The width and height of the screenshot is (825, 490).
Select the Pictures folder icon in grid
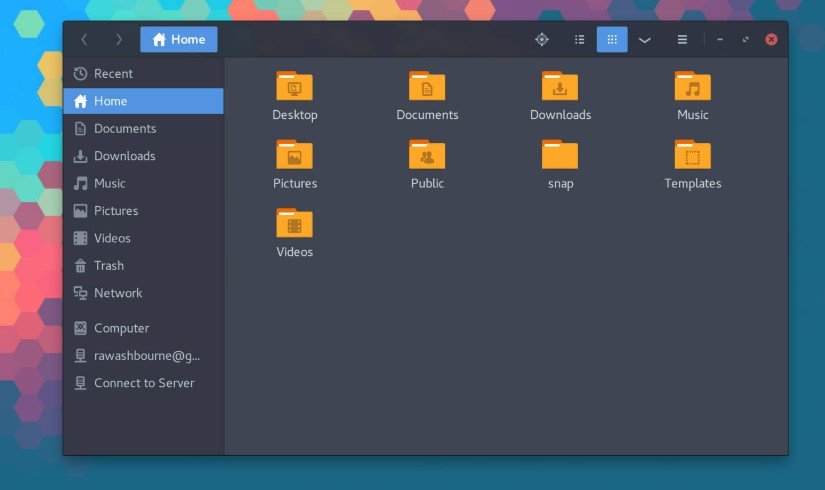pos(295,155)
